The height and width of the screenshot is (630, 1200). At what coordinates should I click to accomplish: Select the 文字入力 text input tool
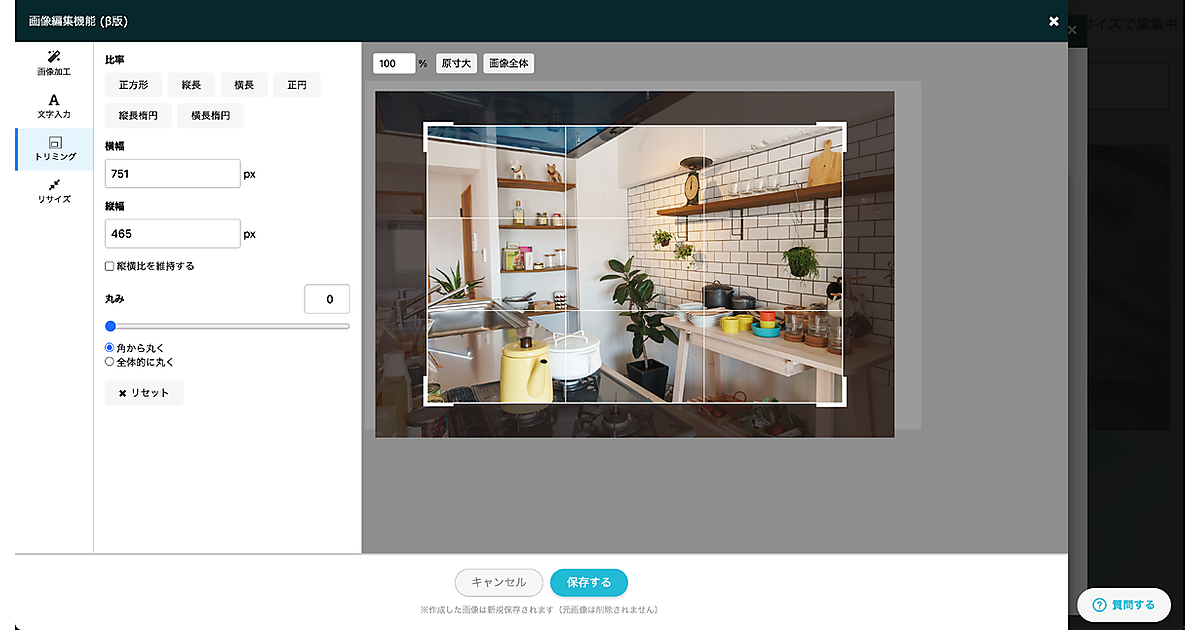(x=54, y=106)
